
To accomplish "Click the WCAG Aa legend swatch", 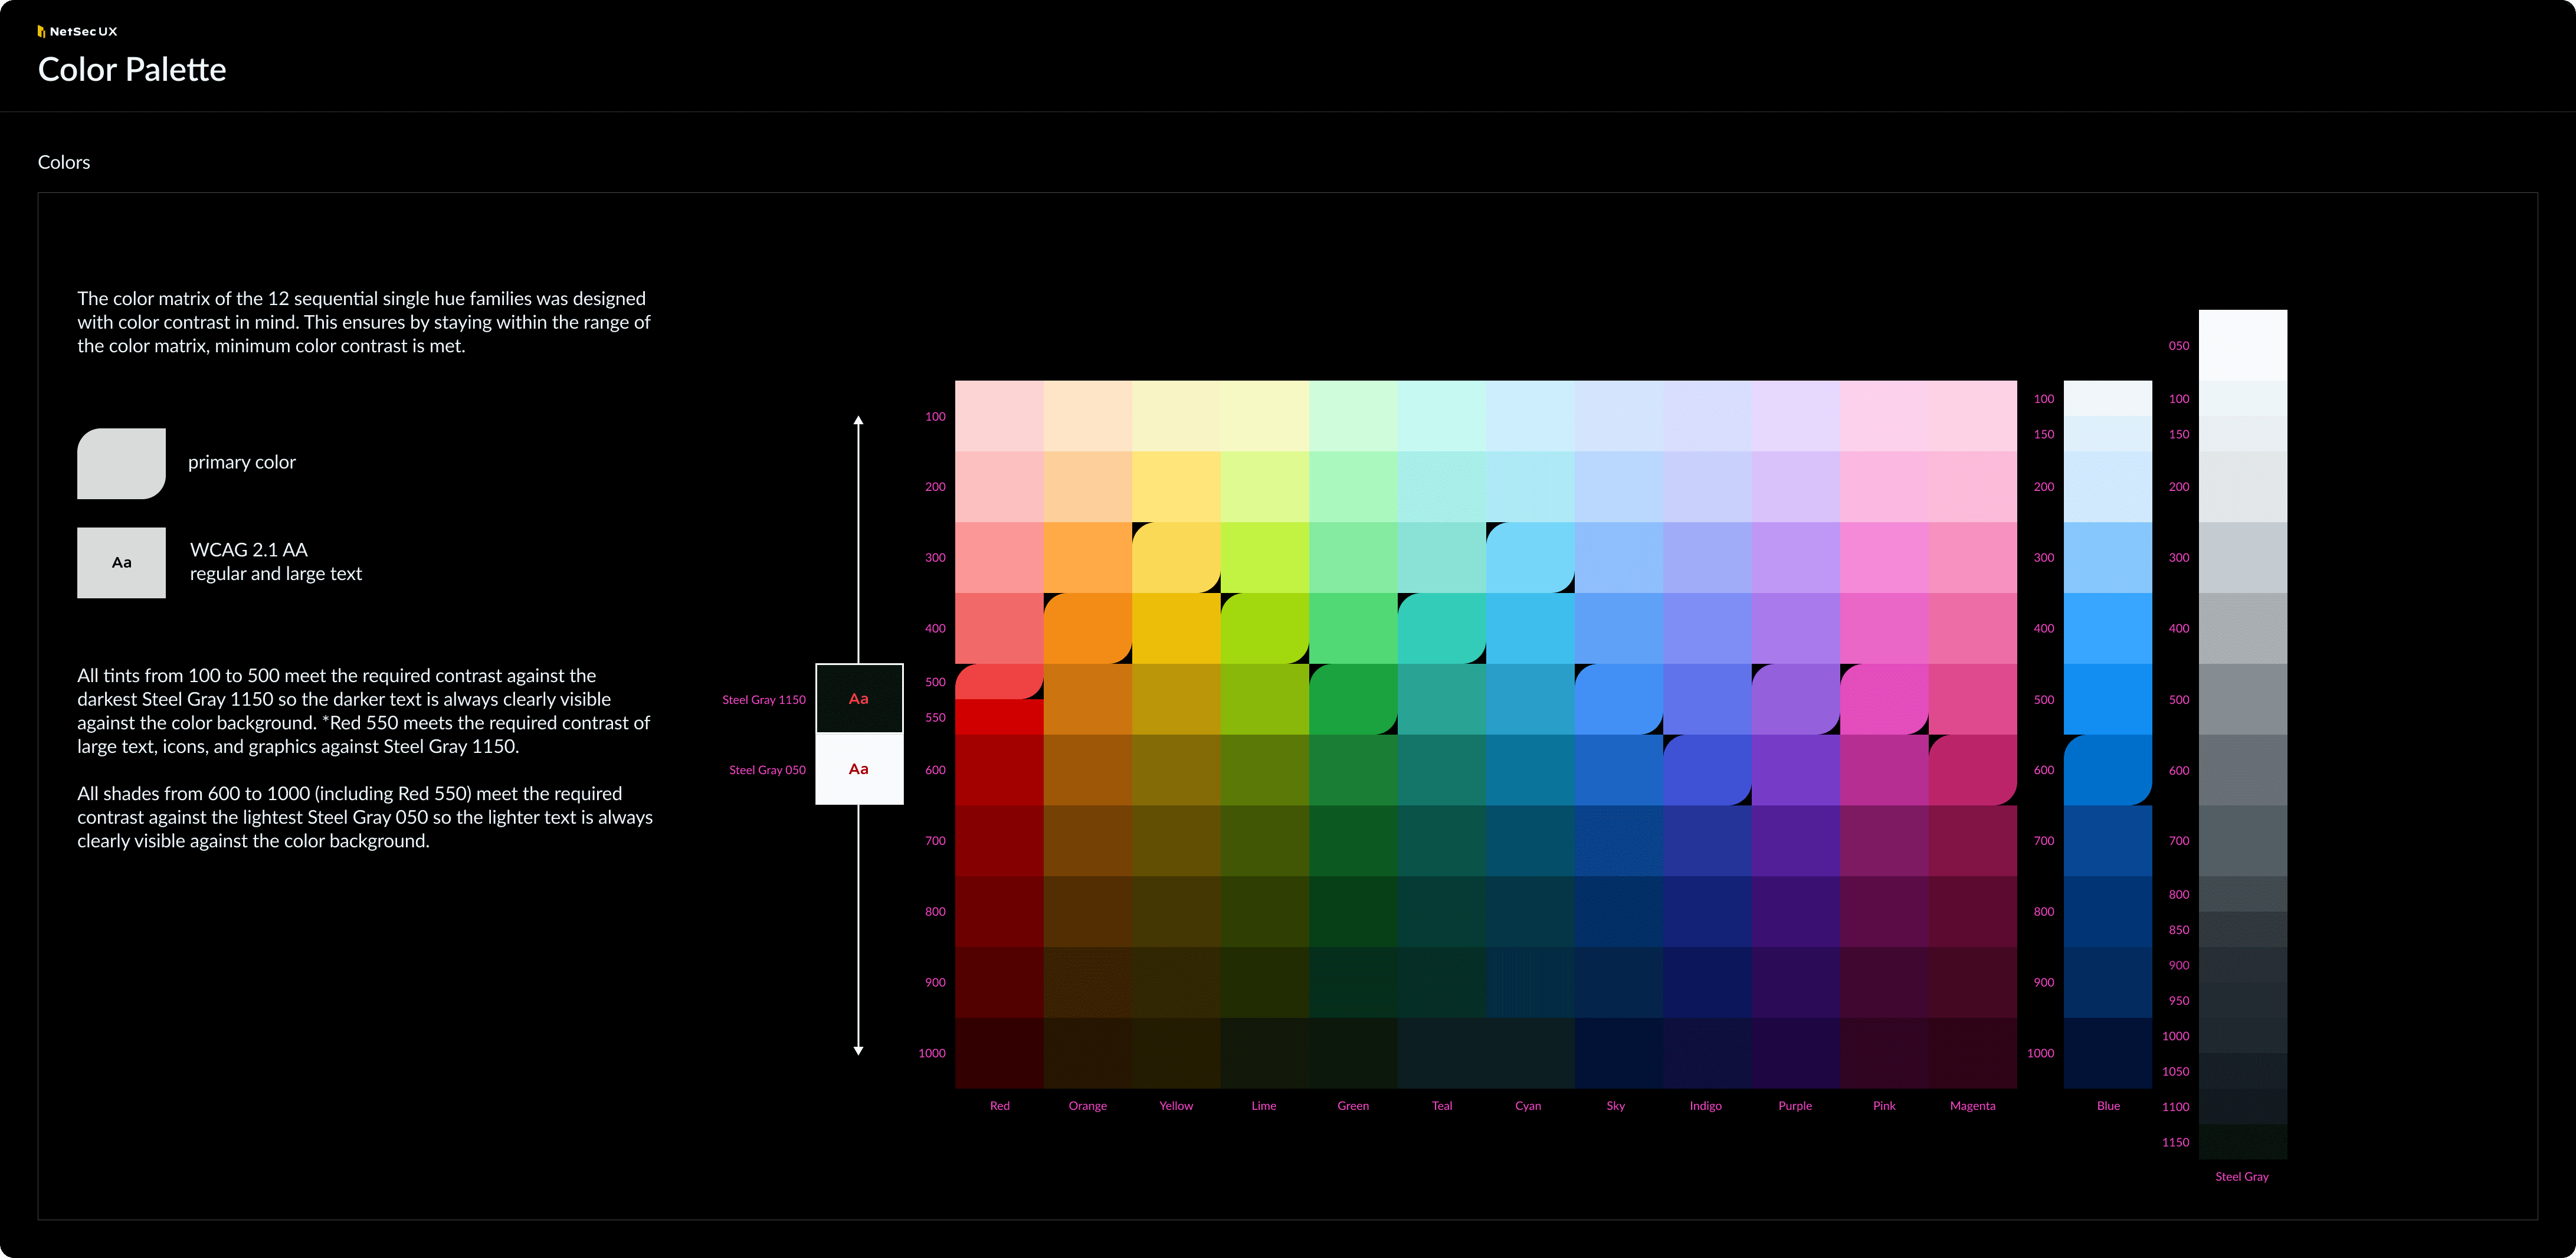I will (x=121, y=563).
